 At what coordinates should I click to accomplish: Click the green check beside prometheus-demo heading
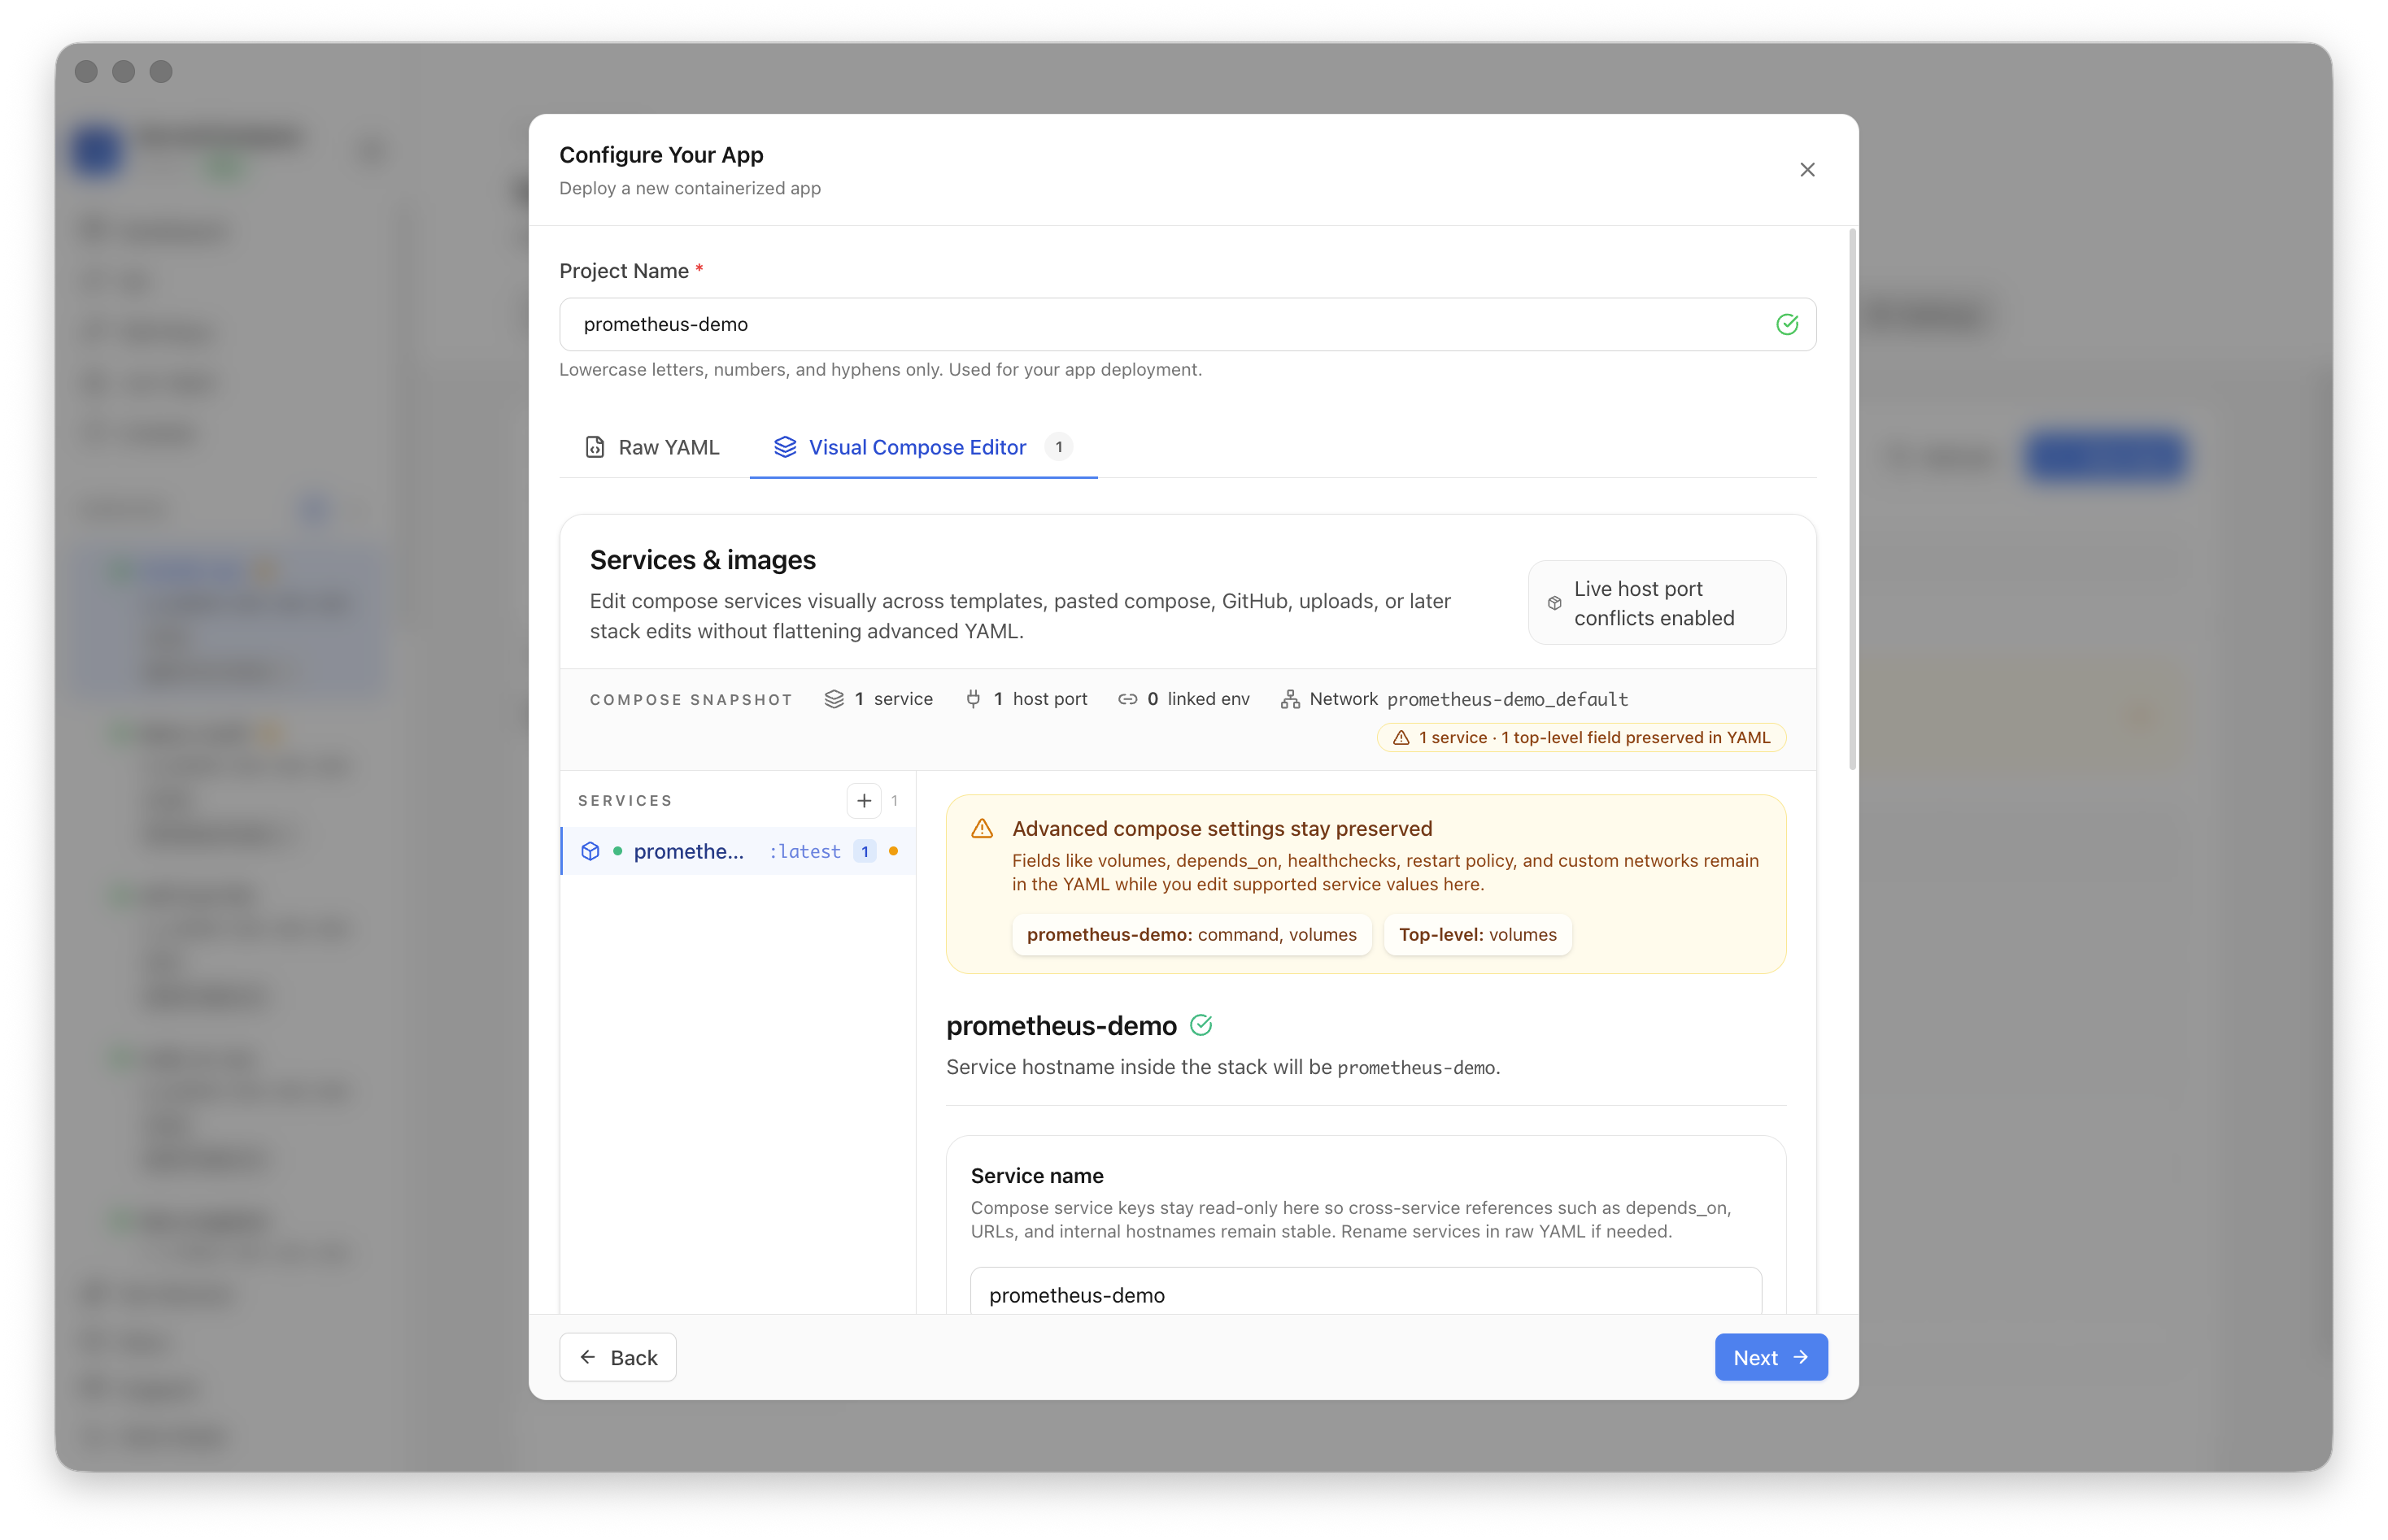[1200, 1025]
